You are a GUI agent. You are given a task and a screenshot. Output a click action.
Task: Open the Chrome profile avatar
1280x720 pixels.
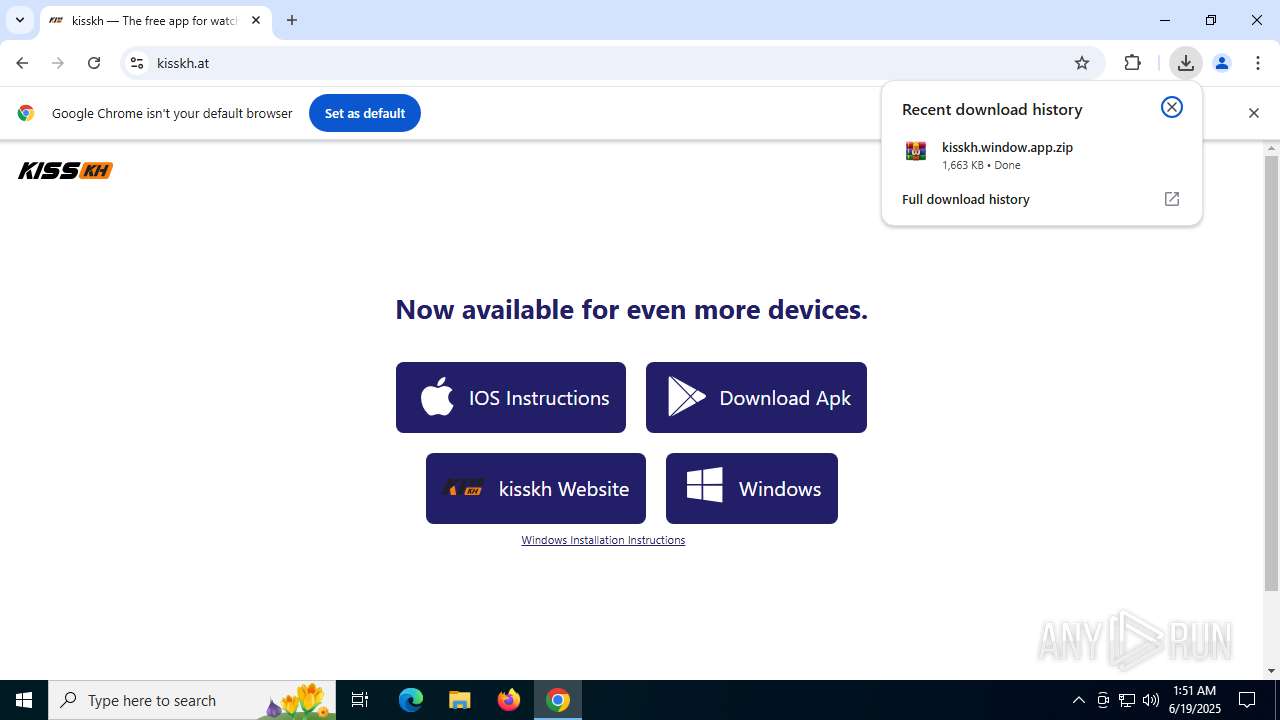1222,63
